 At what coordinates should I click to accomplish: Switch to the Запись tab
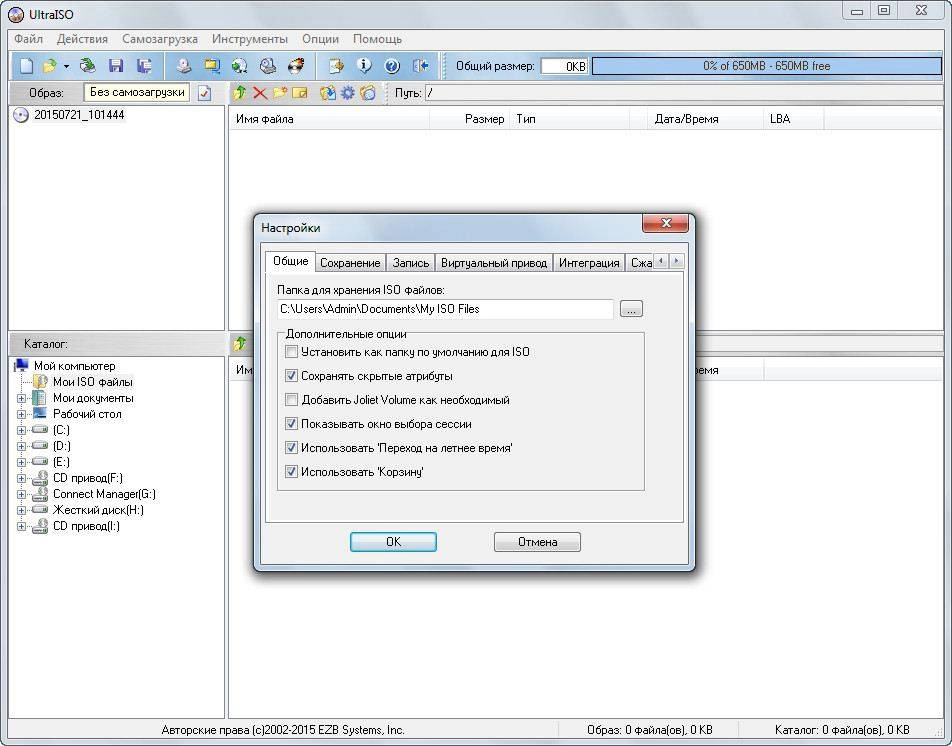[x=411, y=263]
